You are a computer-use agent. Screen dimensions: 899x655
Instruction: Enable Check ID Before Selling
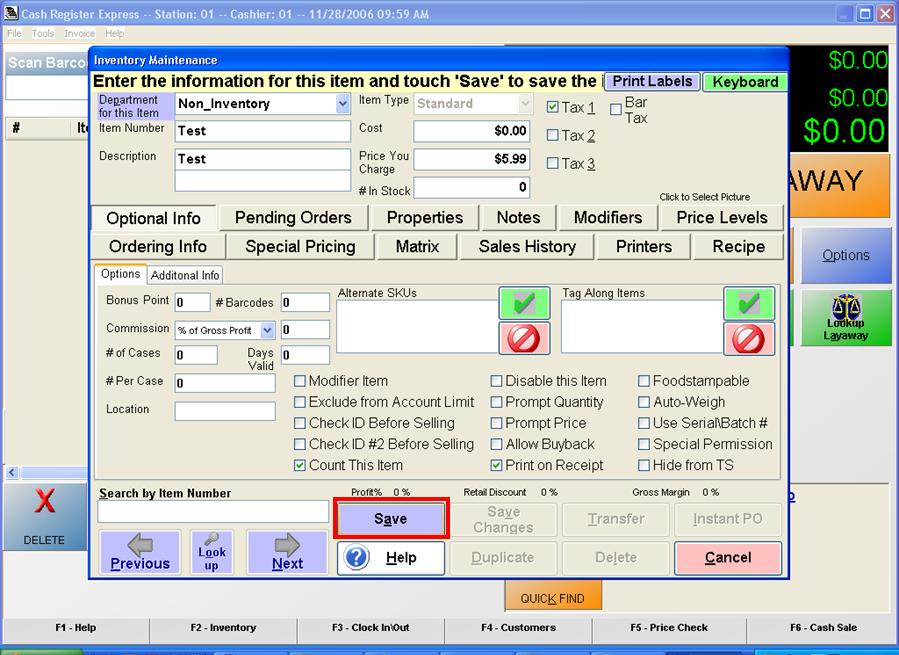tap(299, 423)
